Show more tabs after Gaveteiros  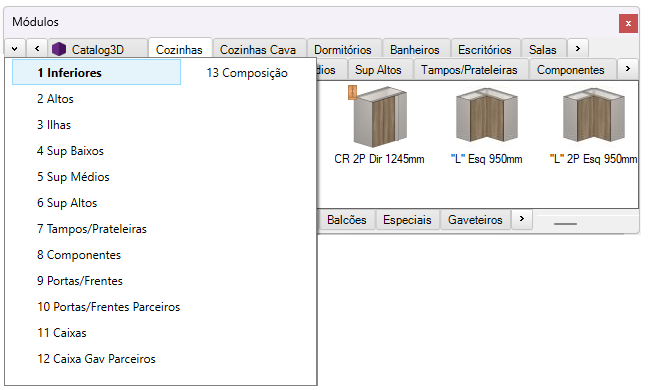click(x=522, y=219)
